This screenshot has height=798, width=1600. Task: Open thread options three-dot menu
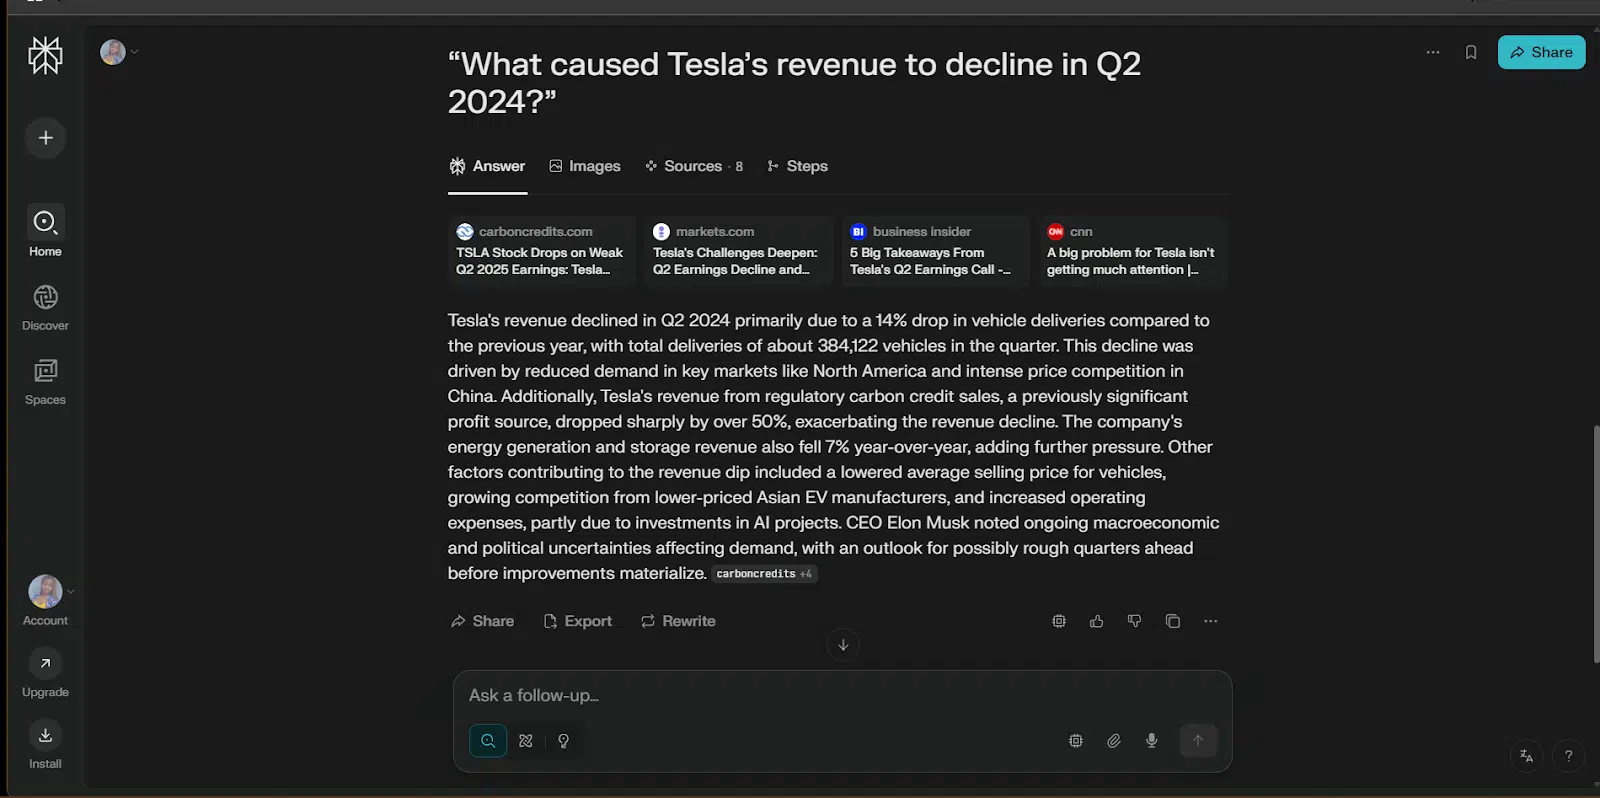1433,52
